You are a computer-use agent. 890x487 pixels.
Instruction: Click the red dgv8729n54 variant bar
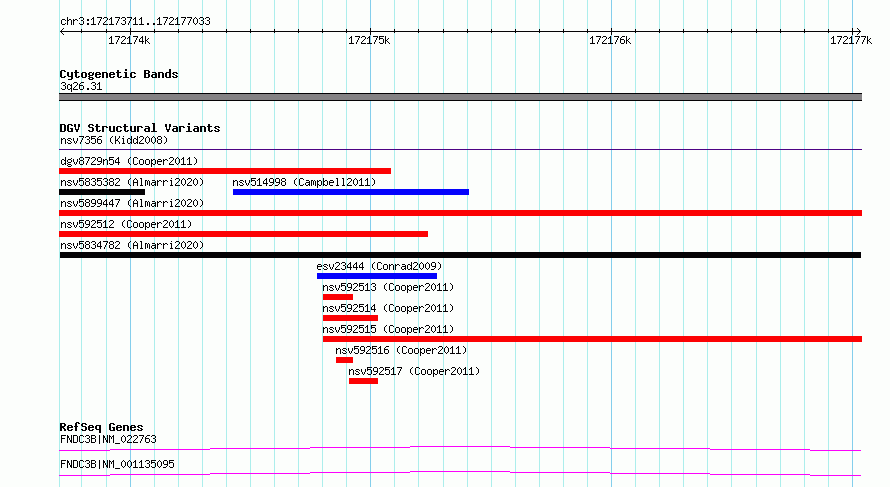coord(225,171)
